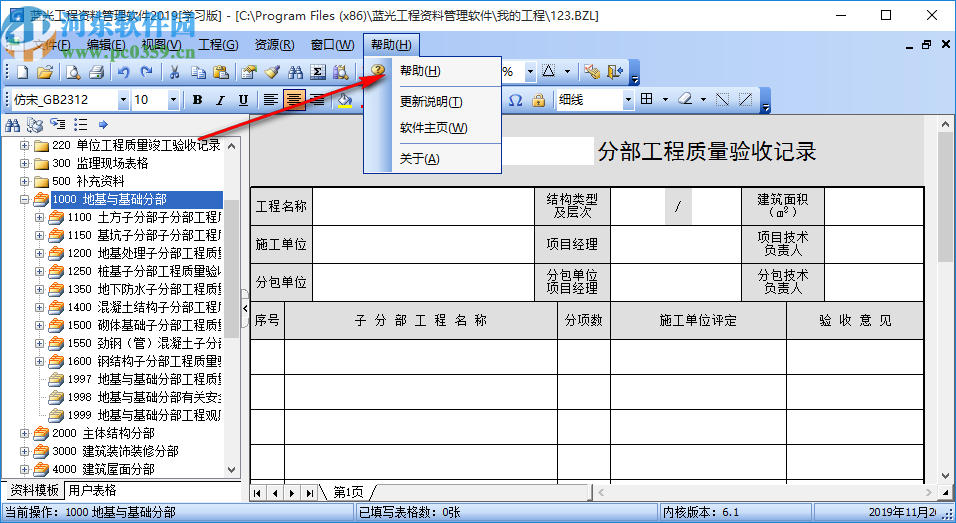Open the font size dropdown showing 10

click(173, 100)
